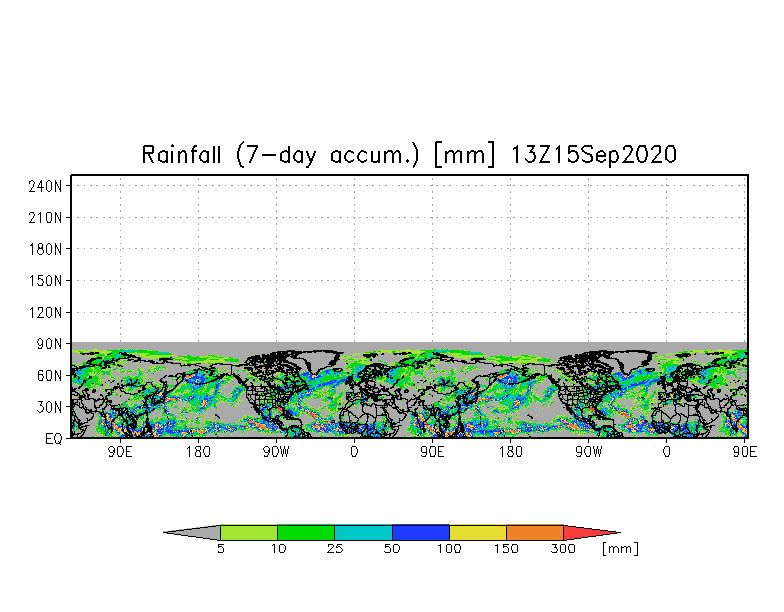Select the blue 50-100 mm swatch
Image resolution: width=784 pixels, height=612 pixels.
(x=421, y=532)
